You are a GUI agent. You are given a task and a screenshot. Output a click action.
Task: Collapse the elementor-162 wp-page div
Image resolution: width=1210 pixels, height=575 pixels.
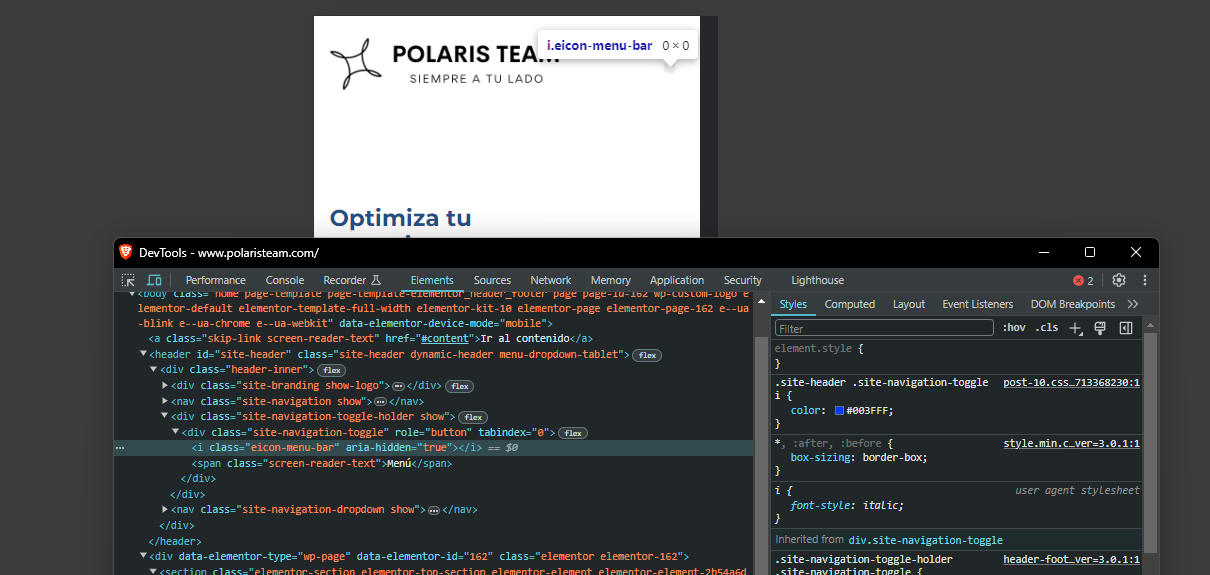(x=143, y=556)
